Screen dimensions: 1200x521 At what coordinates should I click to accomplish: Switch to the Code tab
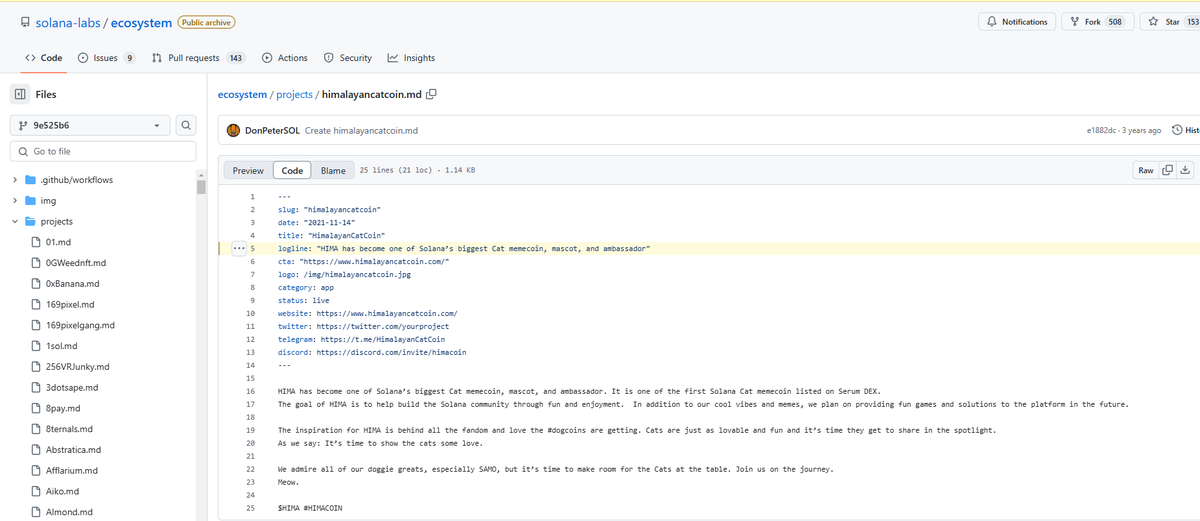(x=43, y=58)
